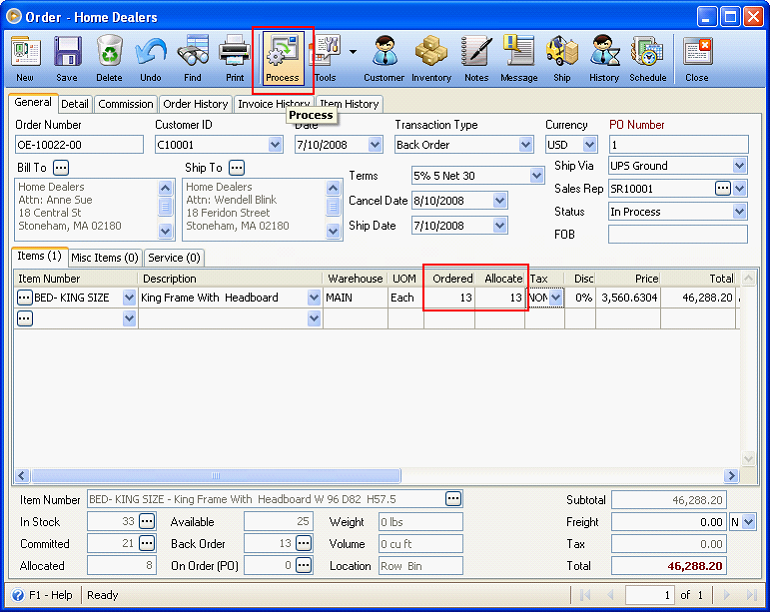The width and height of the screenshot is (771, 613).
Task: Open Ship To address ellipsis button
Action: [x=237, y=168]
